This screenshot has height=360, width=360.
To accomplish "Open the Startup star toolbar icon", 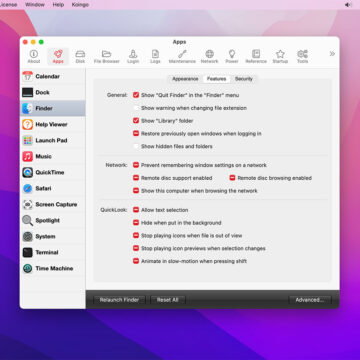I will point(280,57).
